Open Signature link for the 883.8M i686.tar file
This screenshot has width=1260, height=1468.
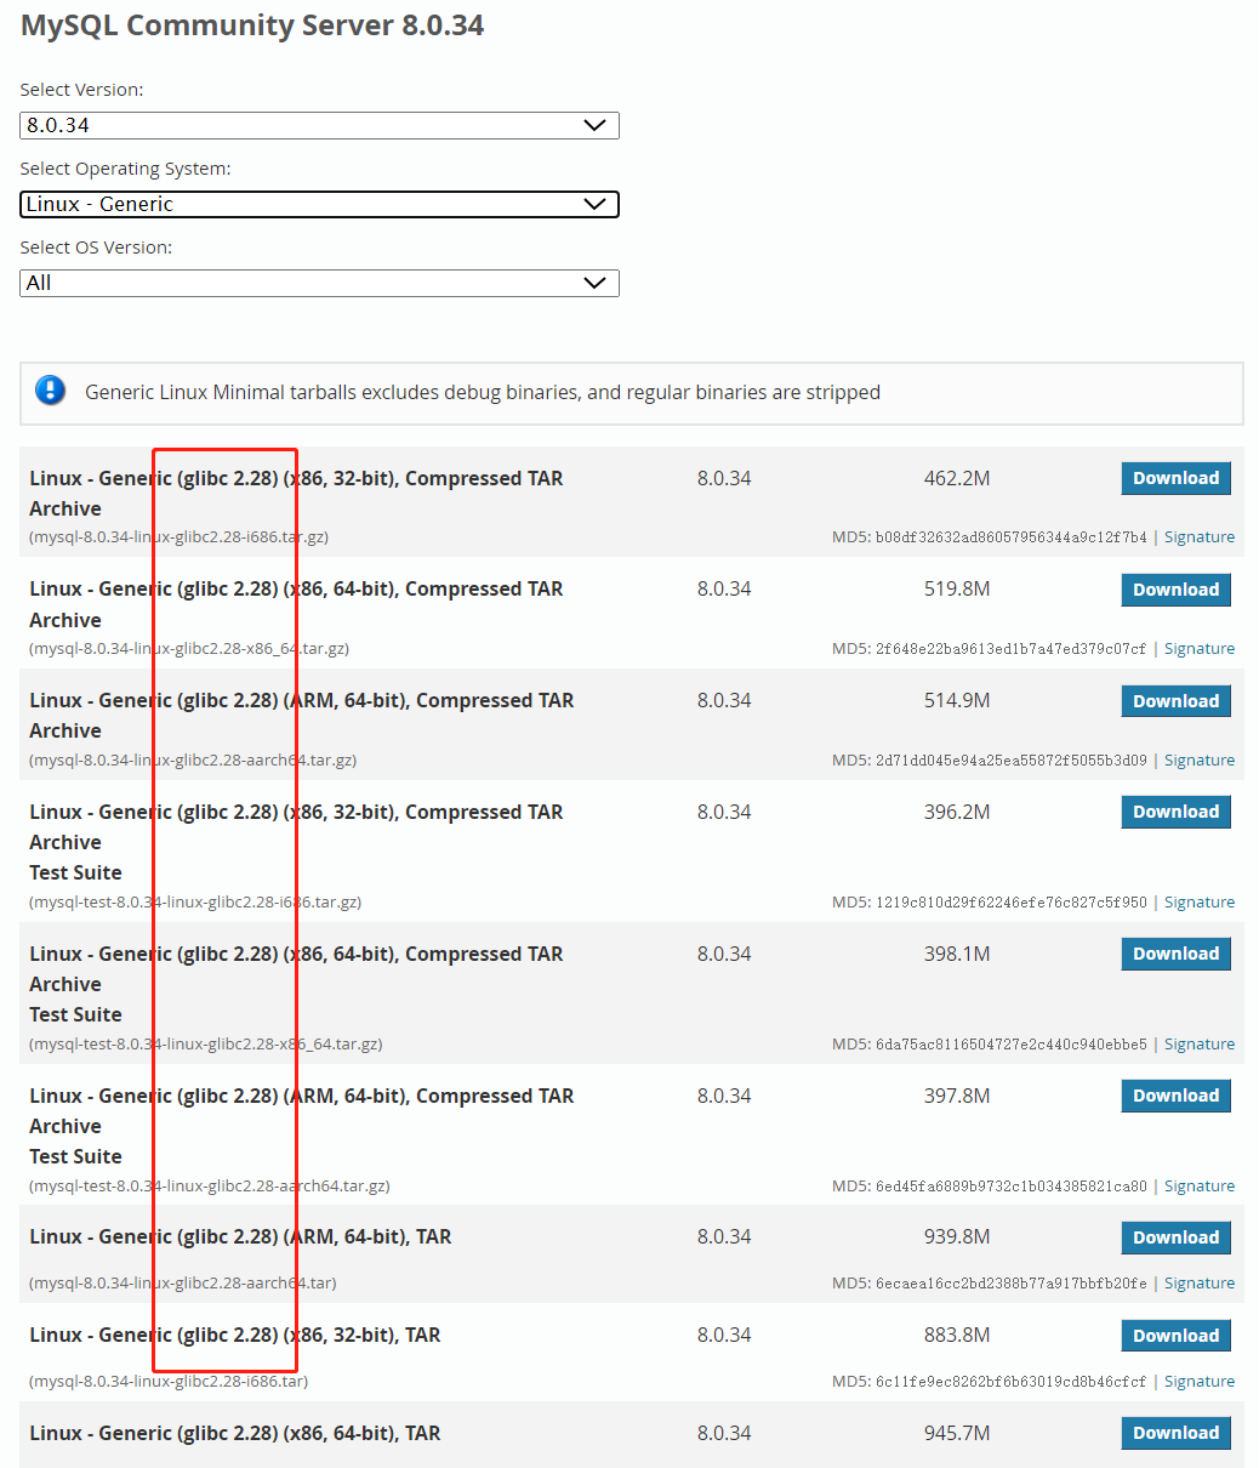point(1199,1381)
